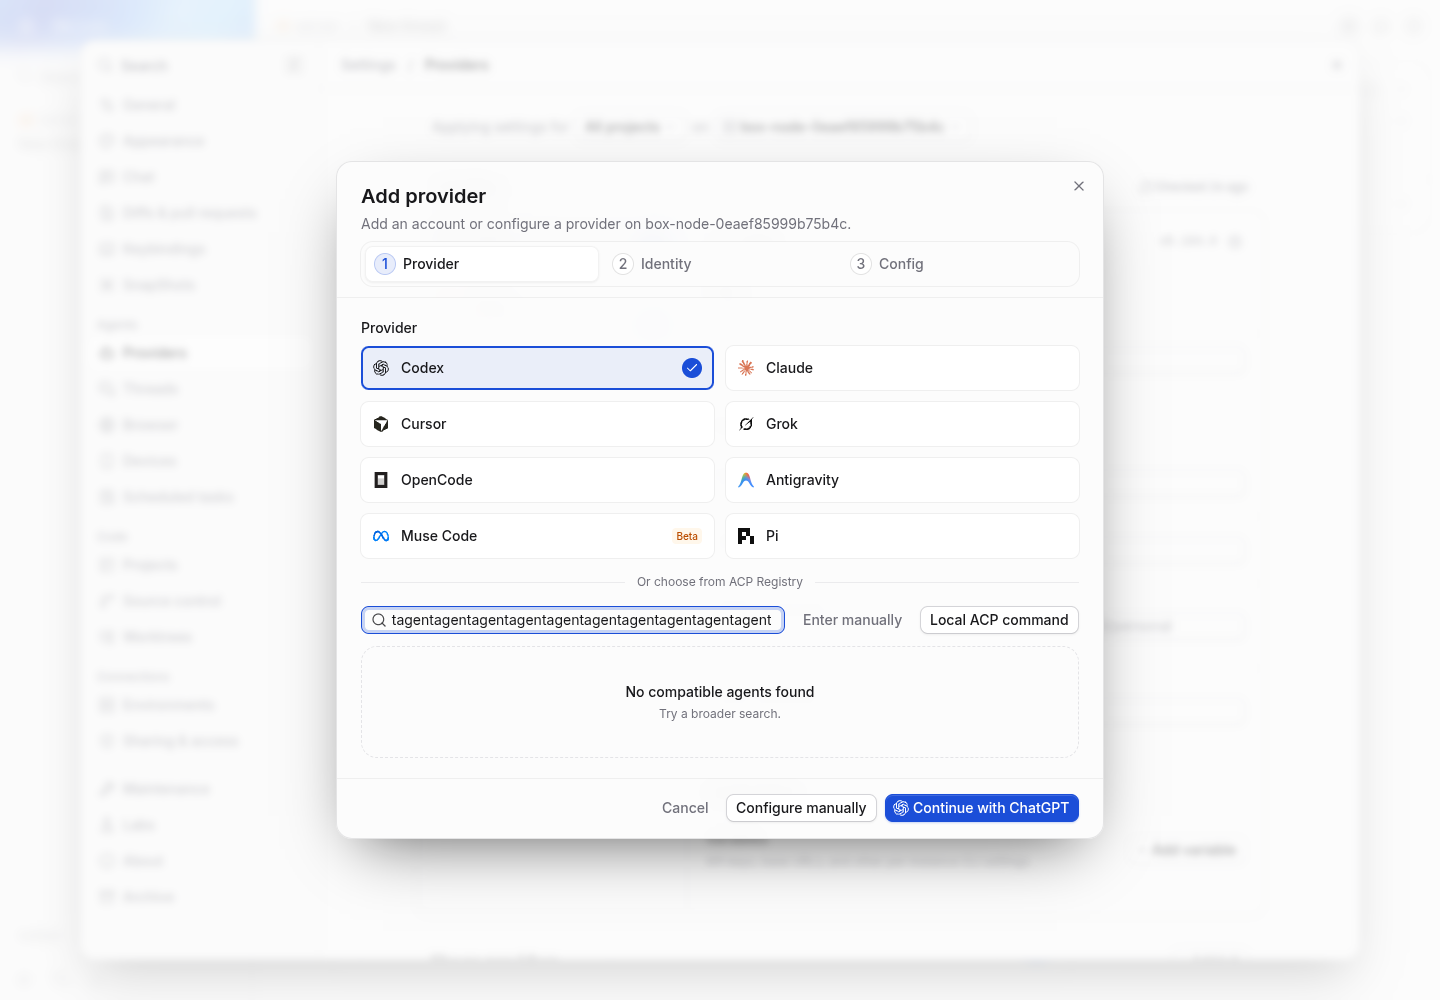Viewport: 1440px width, 1000px height.
Task: Click the search magnifier in ACP field
Action: point(379,620)
